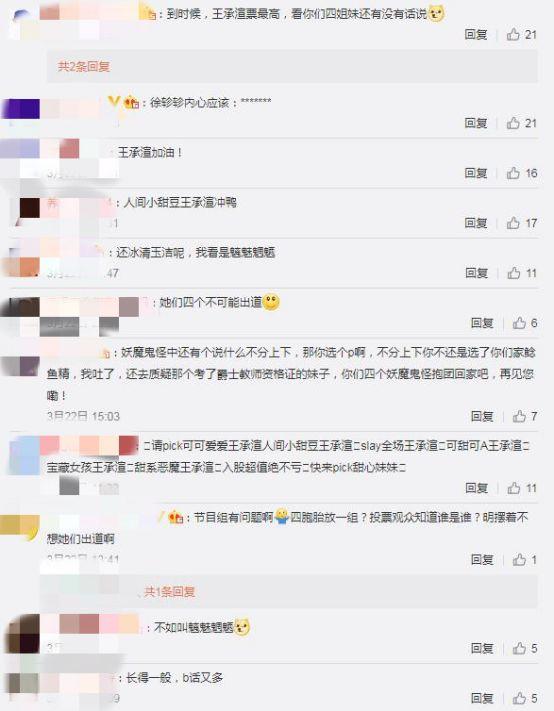Click the yellow V verified badge

114,102
